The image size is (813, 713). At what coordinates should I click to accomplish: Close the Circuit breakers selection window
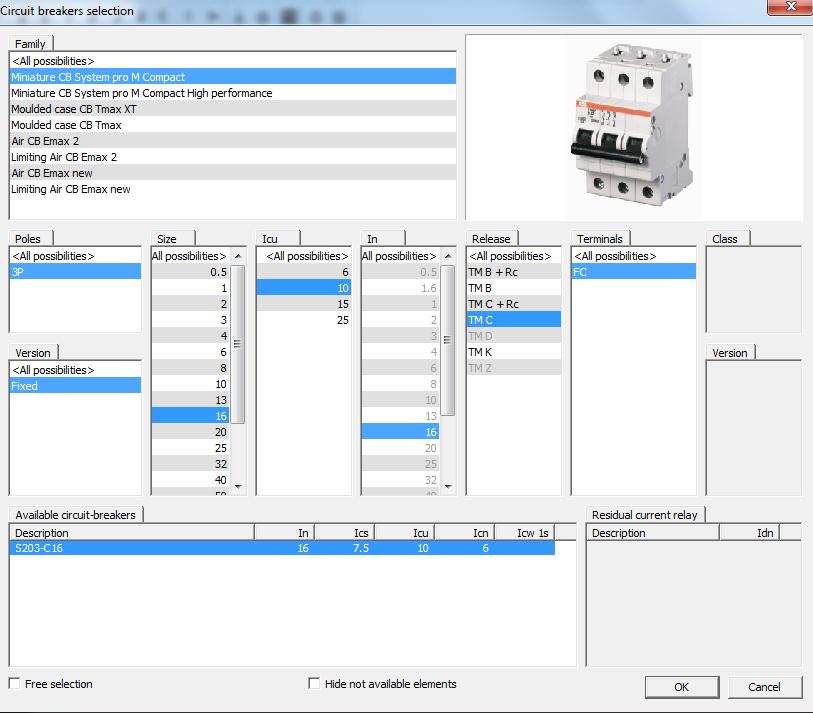[790, 7]
